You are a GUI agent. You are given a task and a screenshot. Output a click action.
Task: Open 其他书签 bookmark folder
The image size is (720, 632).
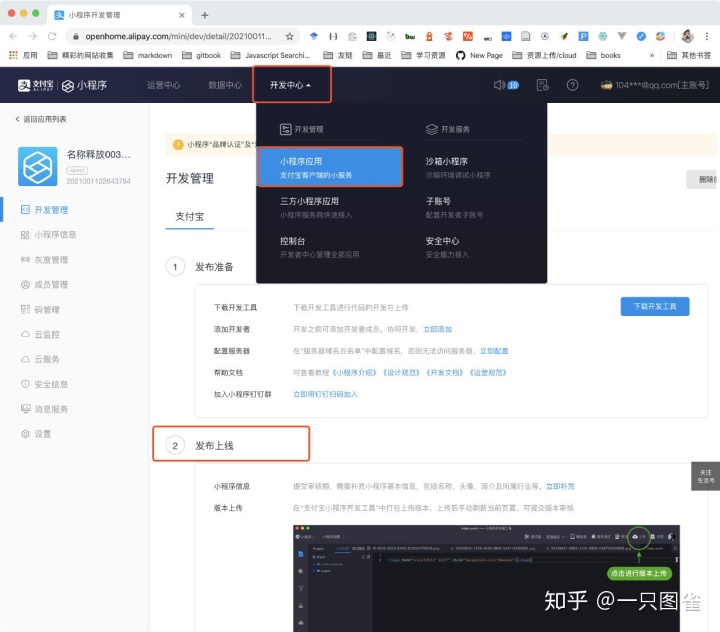pos(689,55)
